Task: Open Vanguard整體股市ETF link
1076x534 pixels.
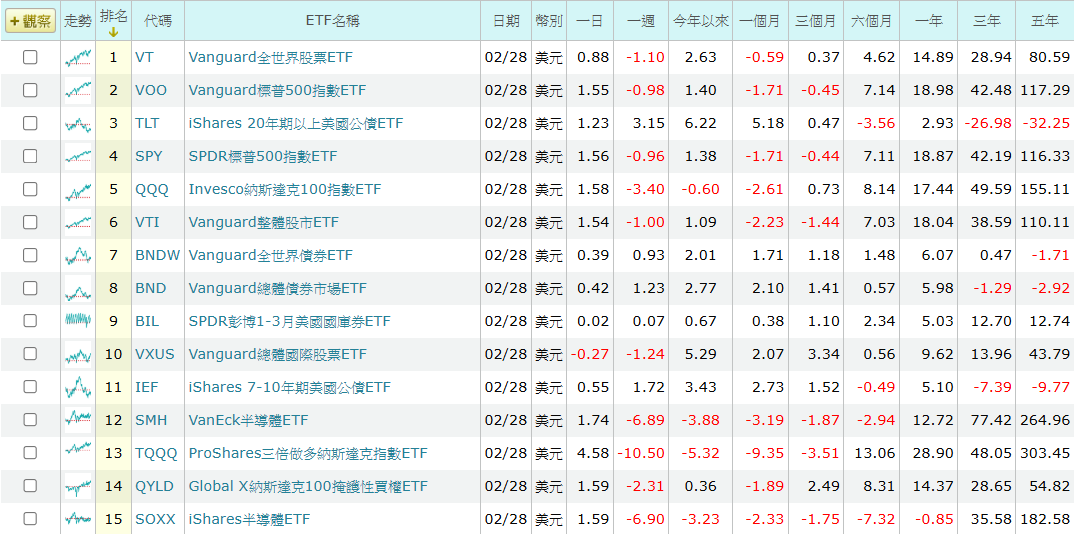Action: (264, 222)
